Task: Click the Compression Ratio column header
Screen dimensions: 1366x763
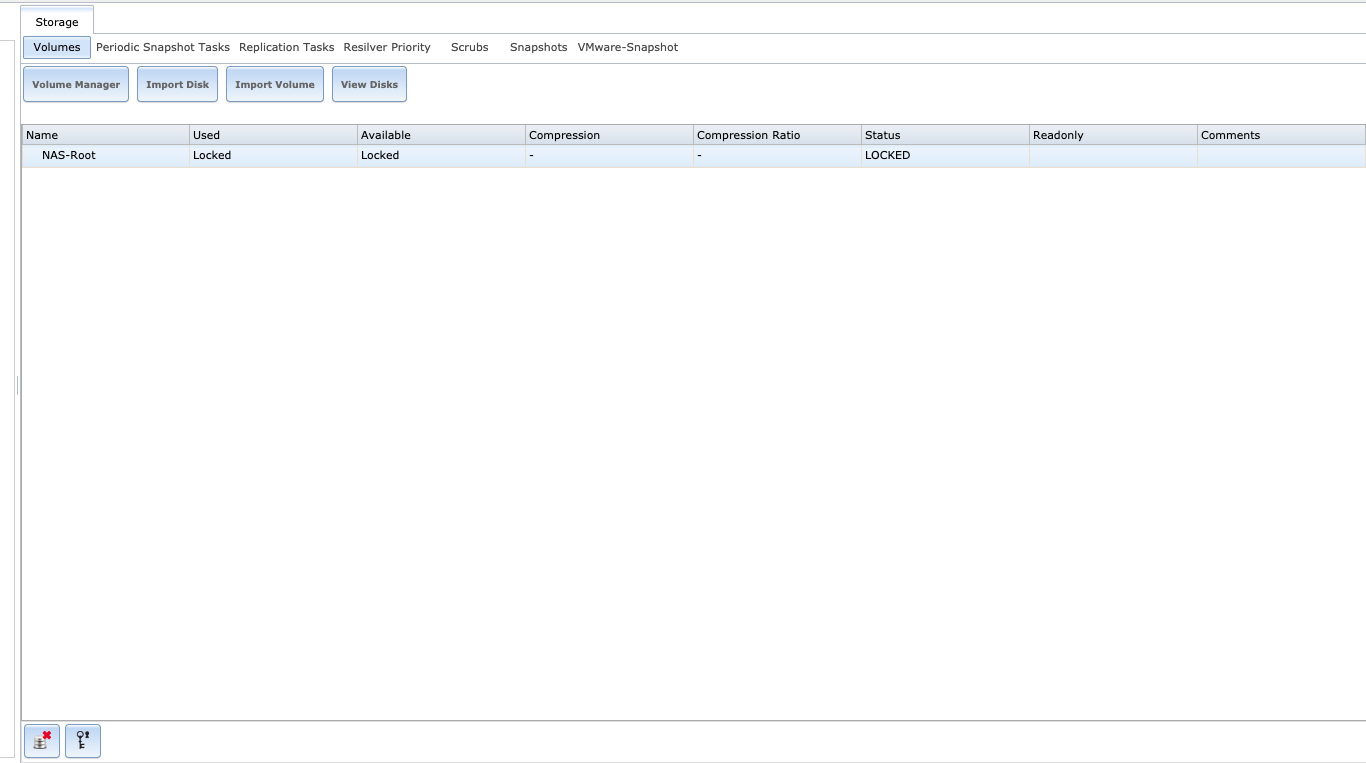Action: [777, 135]
